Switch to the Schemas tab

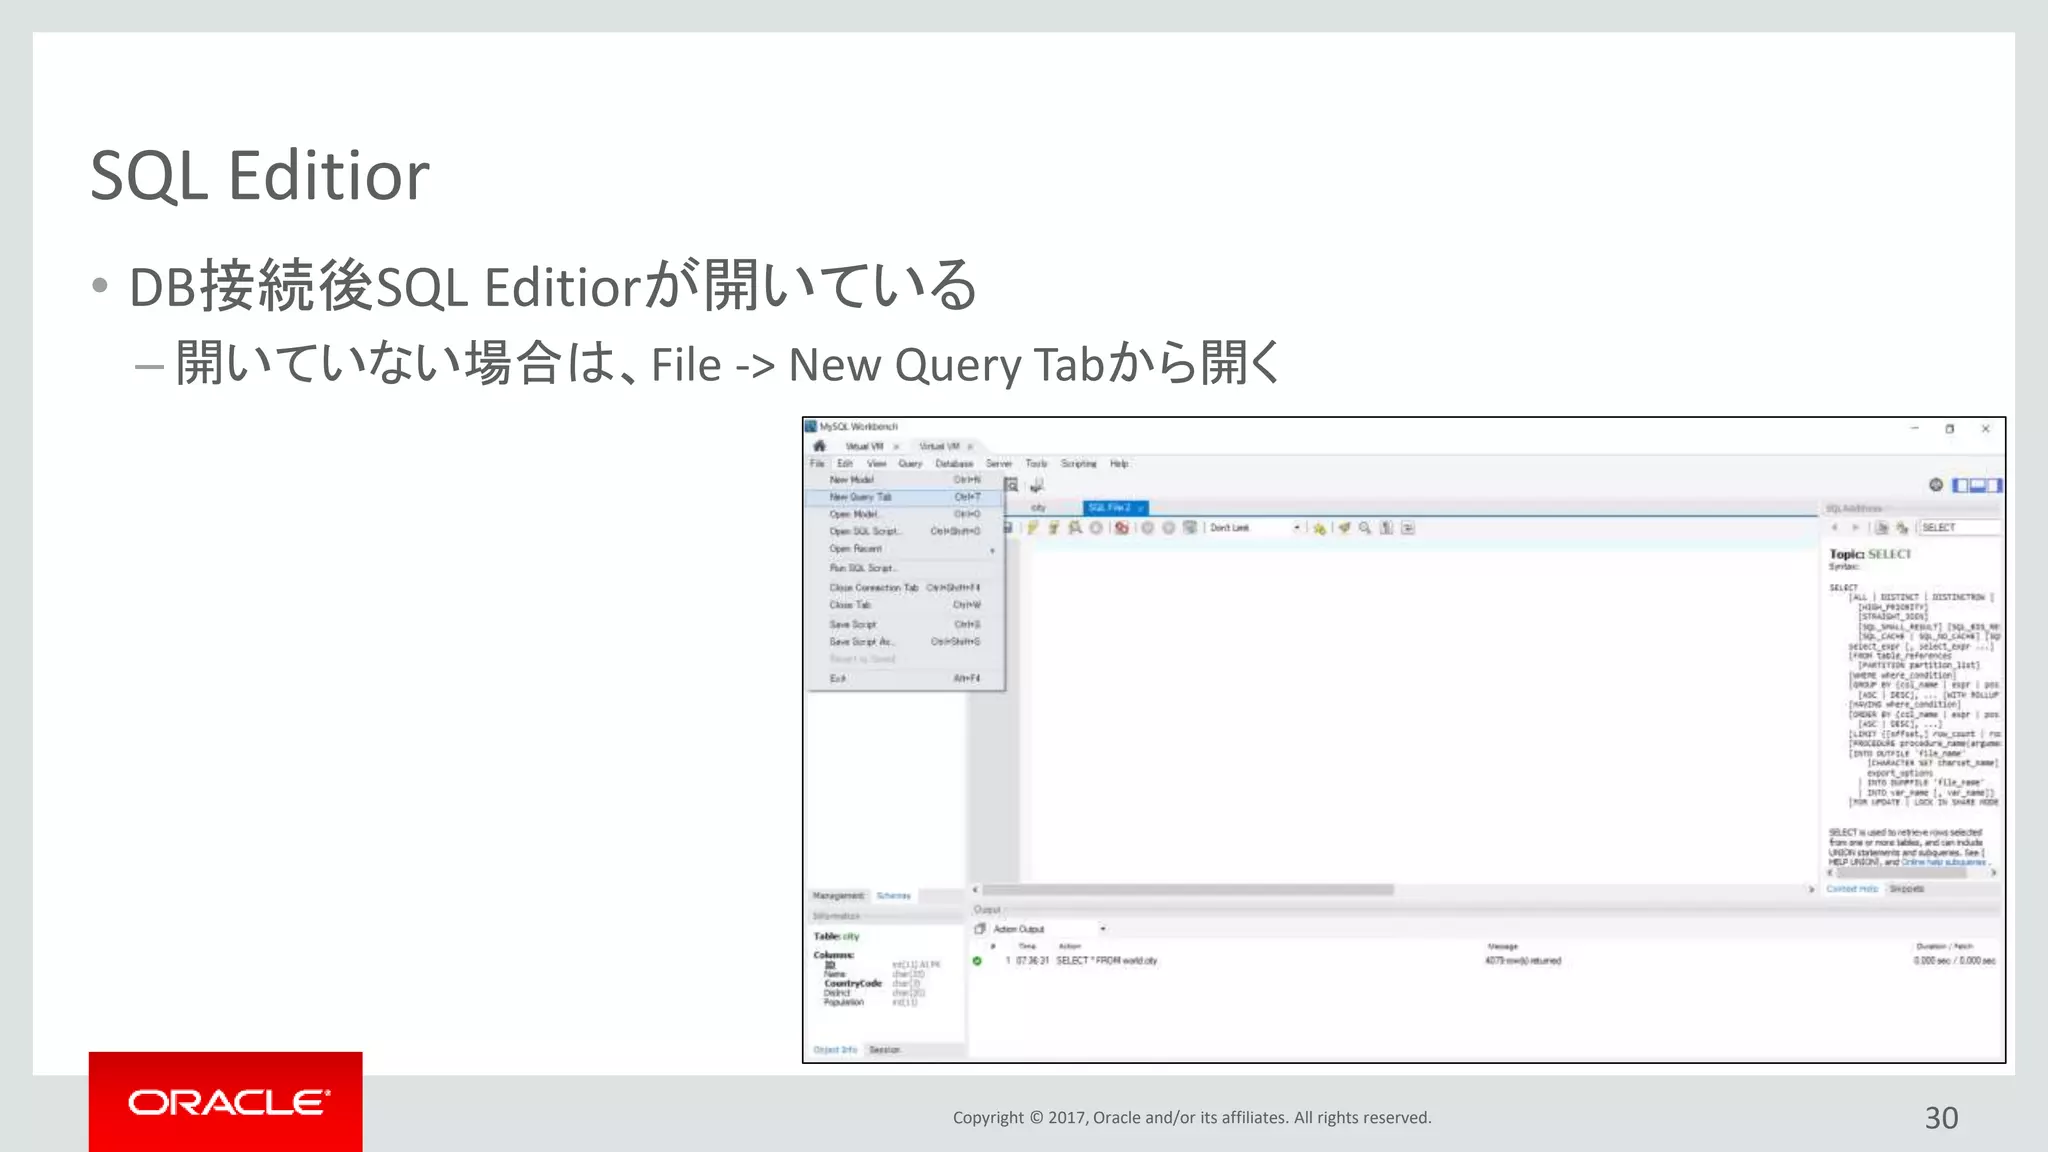[893, 896]
